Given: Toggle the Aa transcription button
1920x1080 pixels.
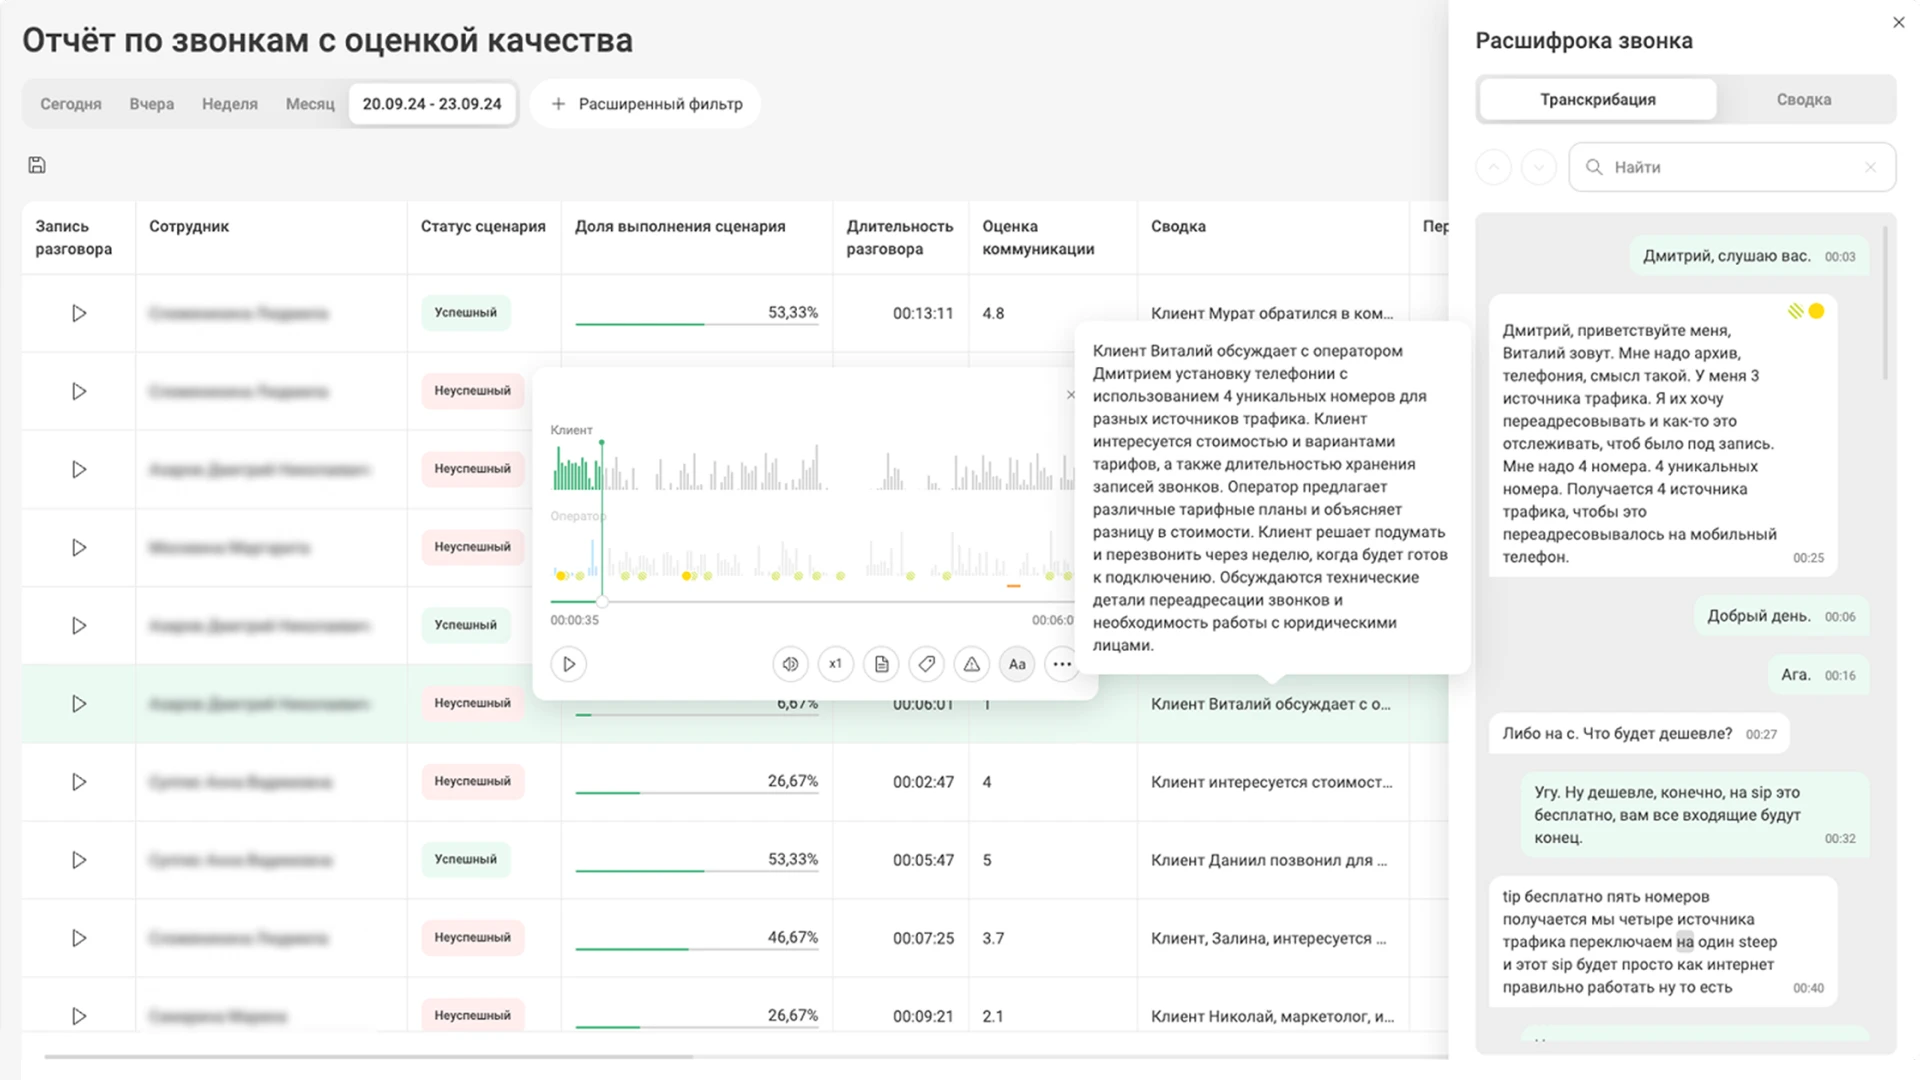Looking at the screenshot, I should 1017,664.
